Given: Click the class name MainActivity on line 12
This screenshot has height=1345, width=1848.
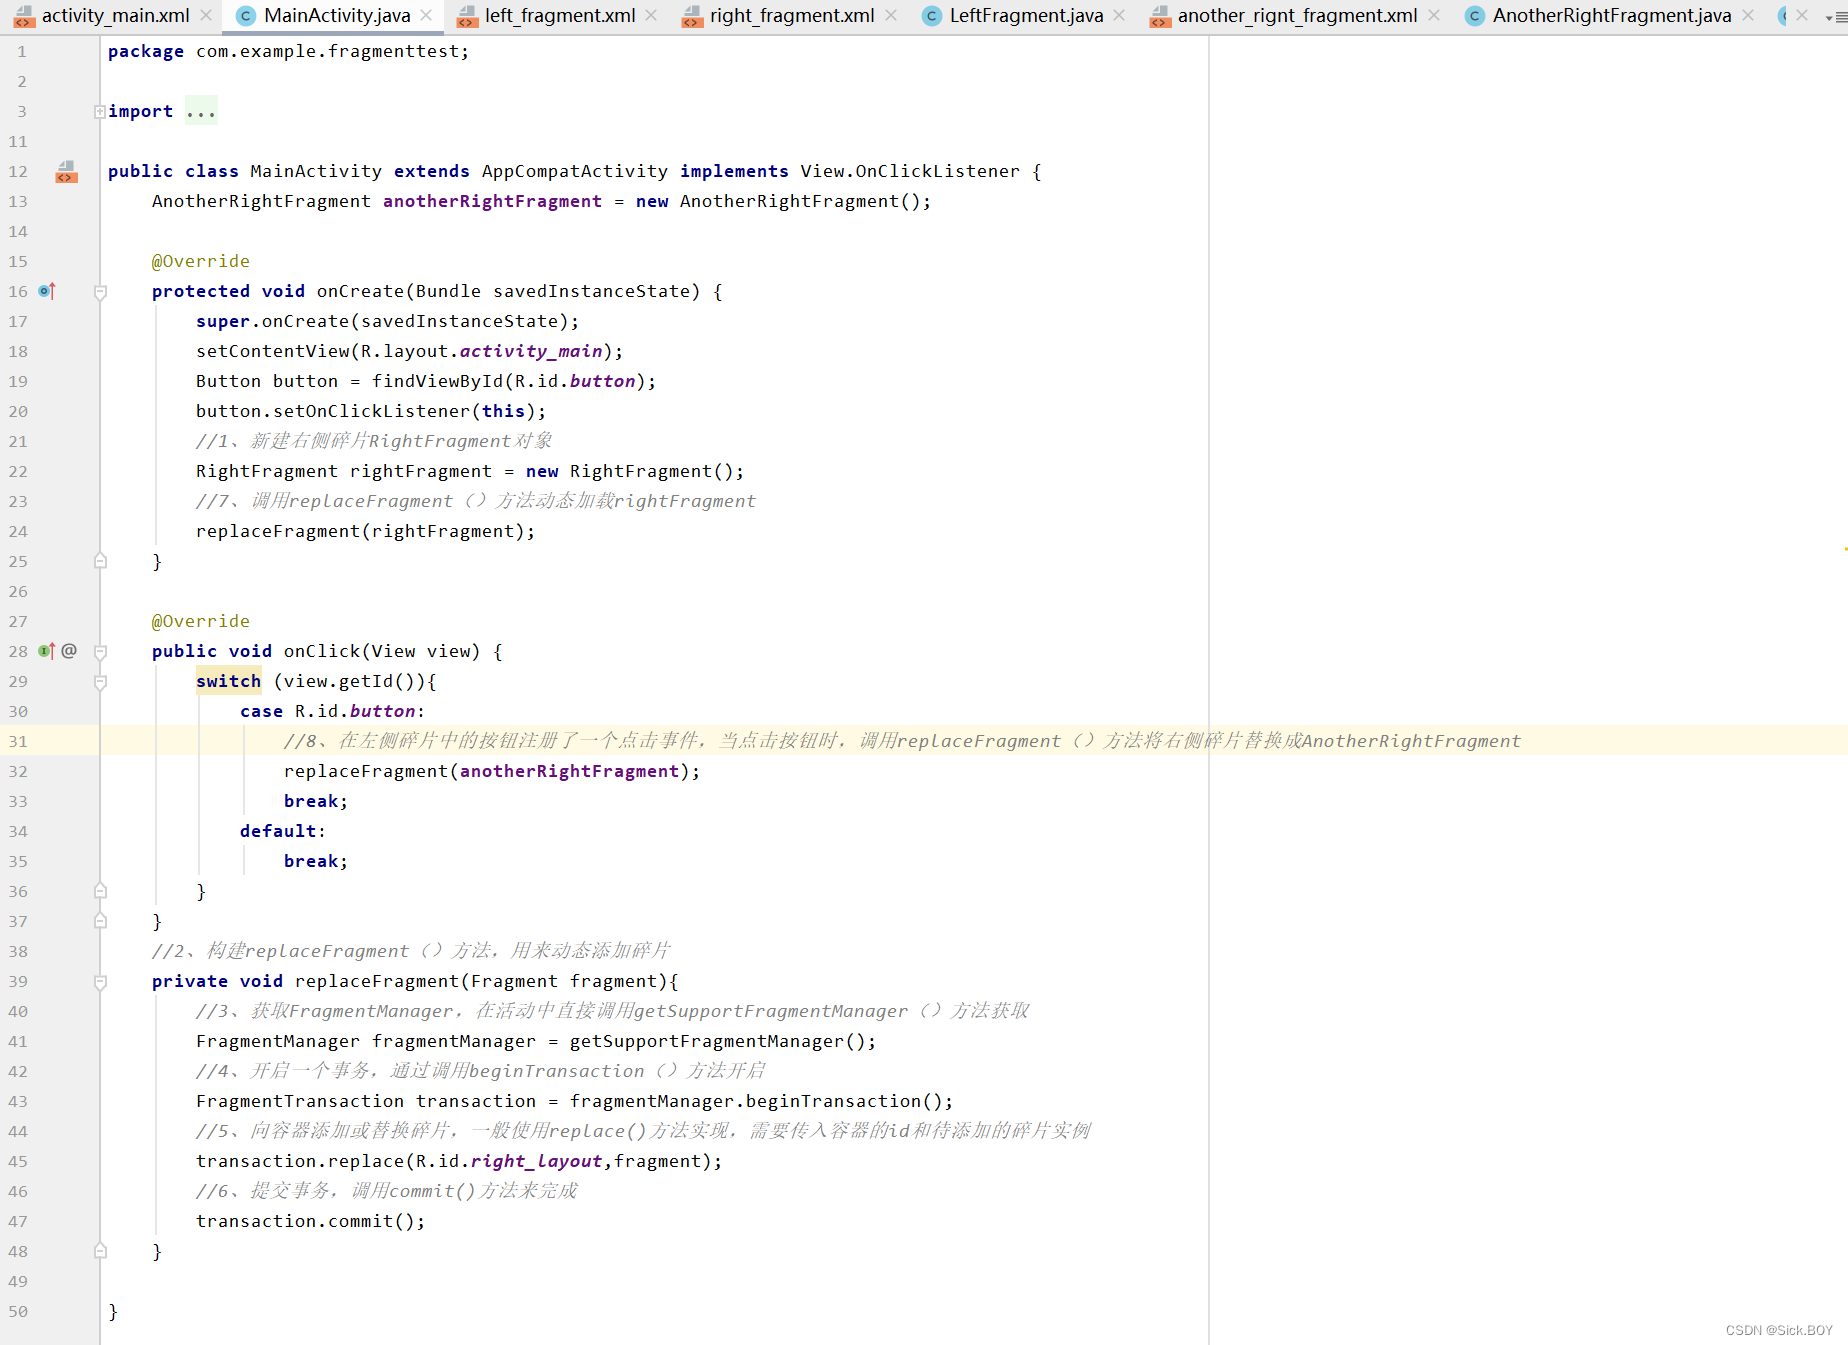Looking at the screenshot, I should click(316, 171).
